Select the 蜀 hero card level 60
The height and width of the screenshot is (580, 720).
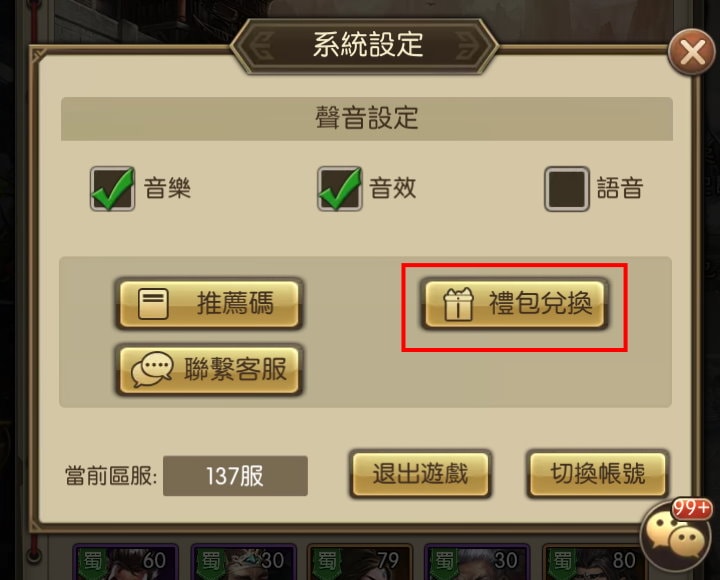125,562
